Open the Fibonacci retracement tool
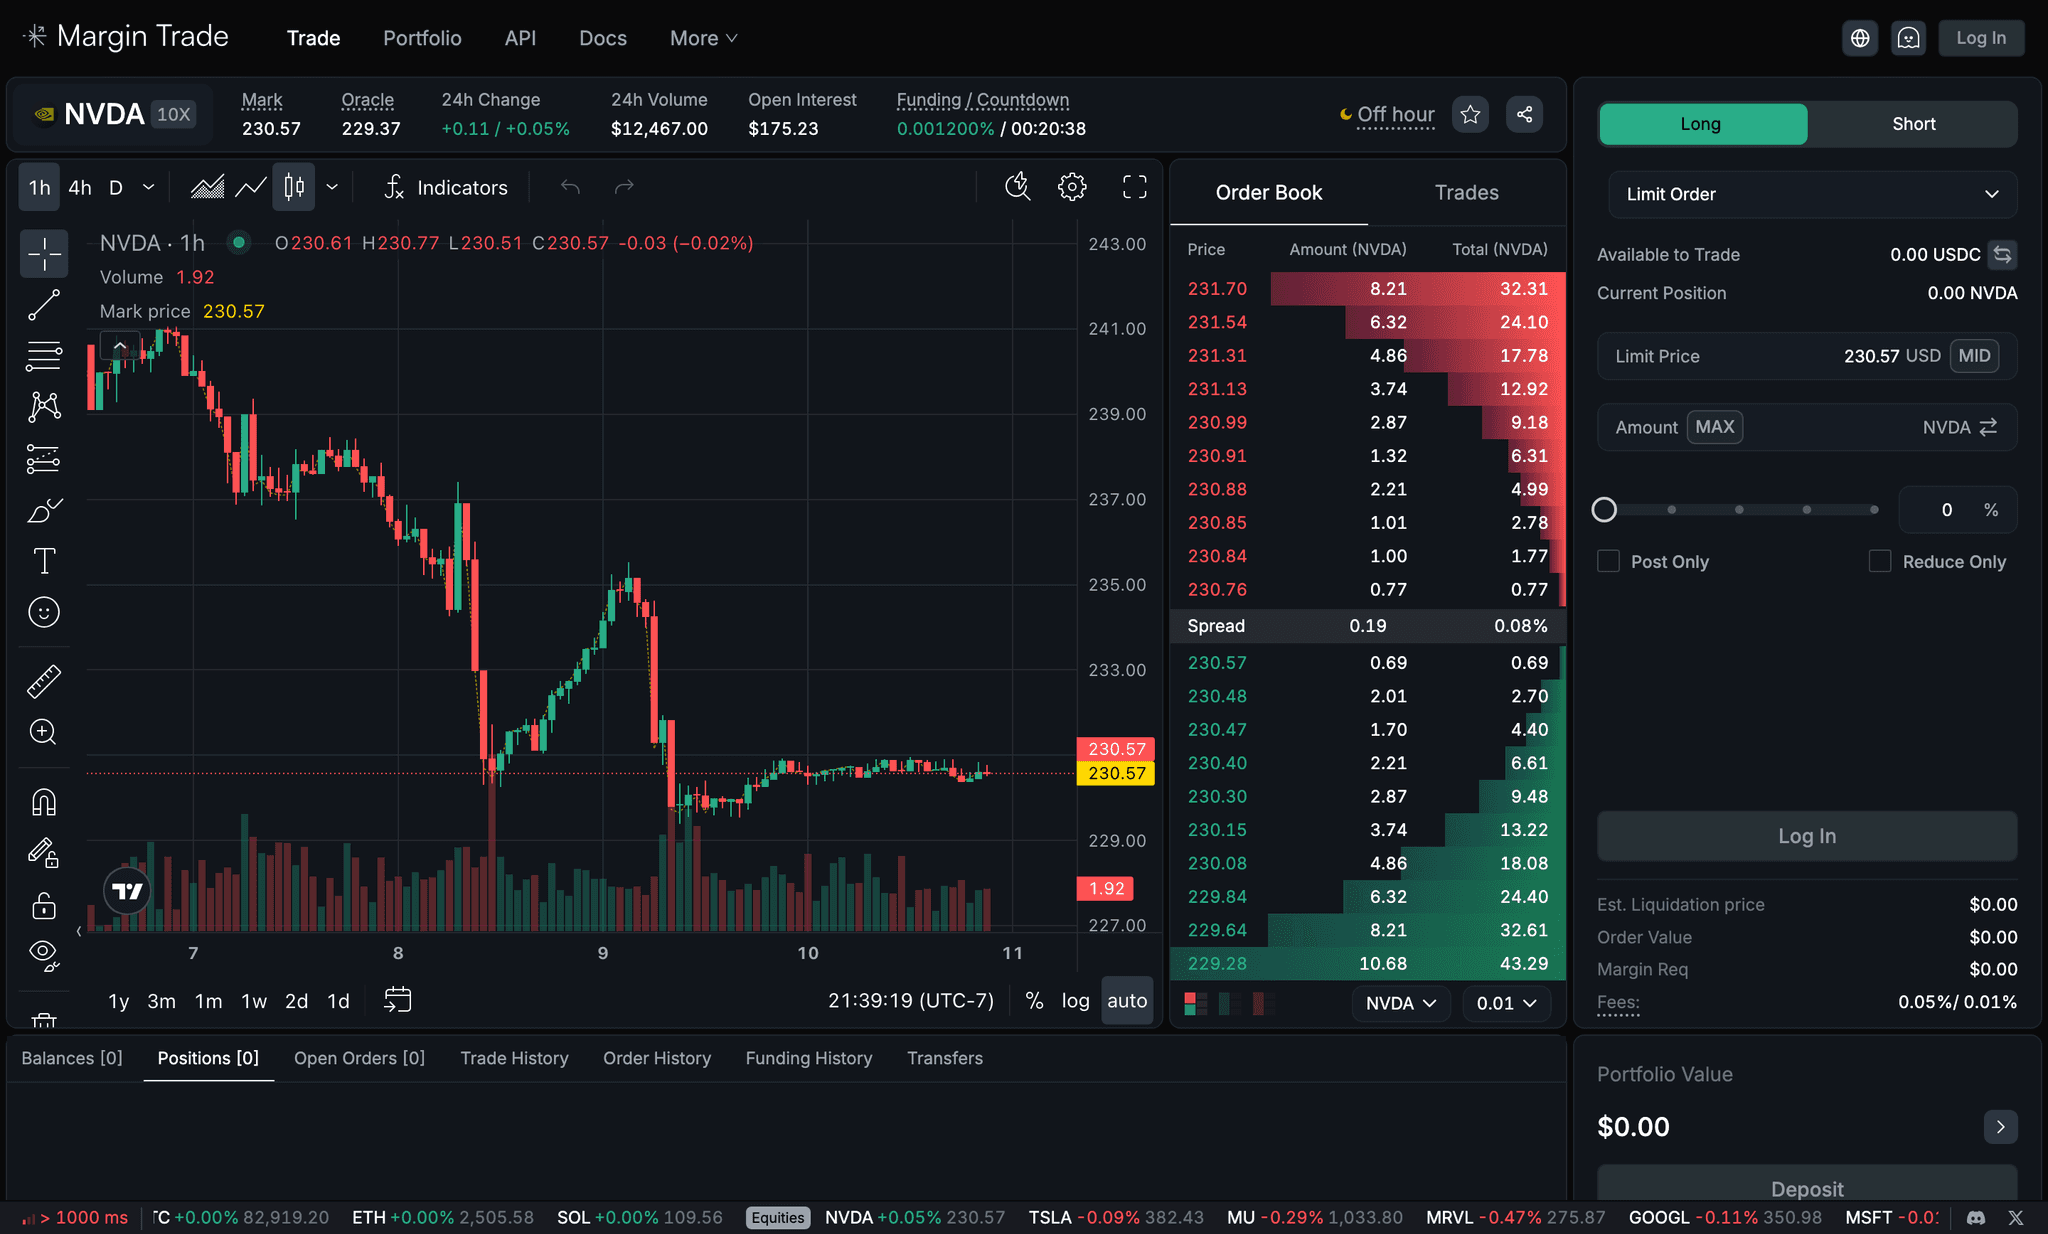The height and width of the screenshot is (1234, 2048). pos(44,356)
